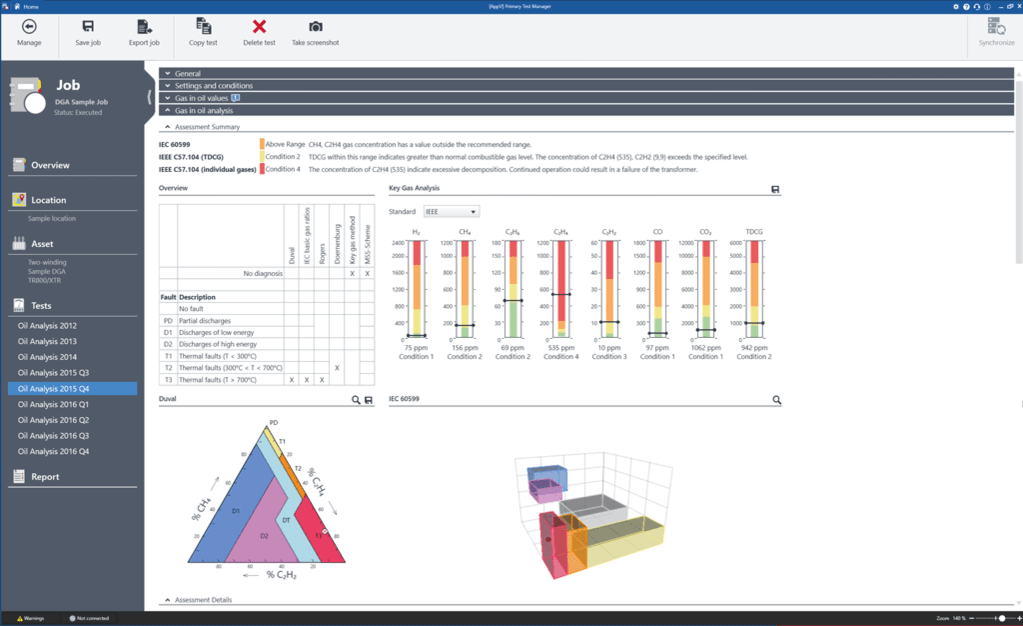The height and width of the screenshot is (626, 1023).
Task: Click the Synchronize icon
Action: click(x=996, y=26)
